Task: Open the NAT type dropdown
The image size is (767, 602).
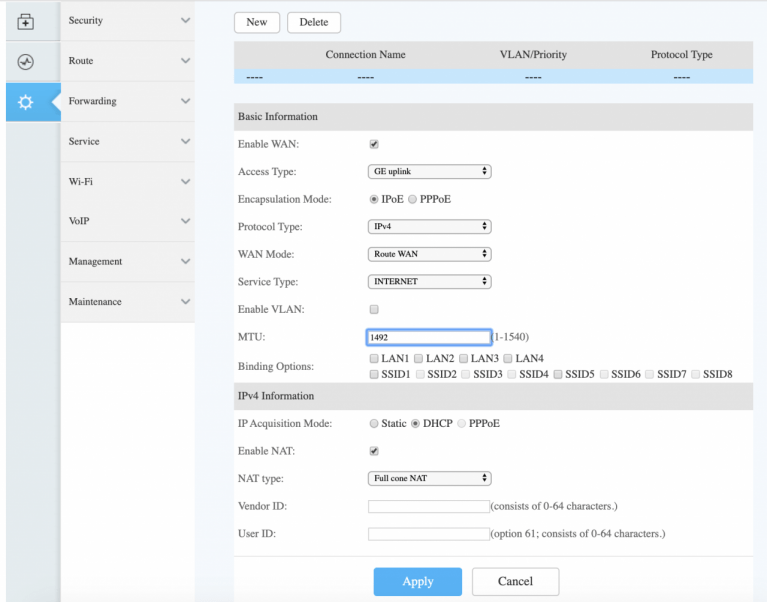Action: (430, 479)
